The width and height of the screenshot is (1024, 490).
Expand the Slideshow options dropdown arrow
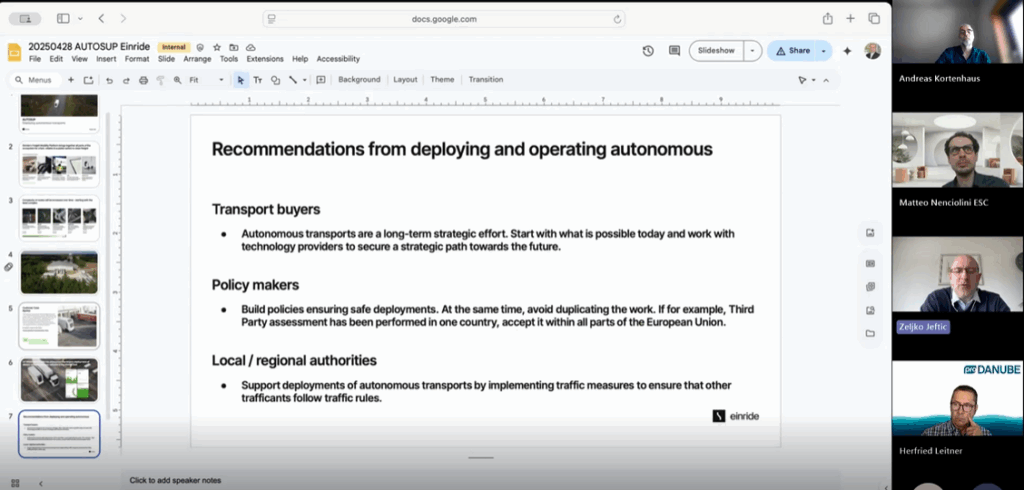coord(753,50)
